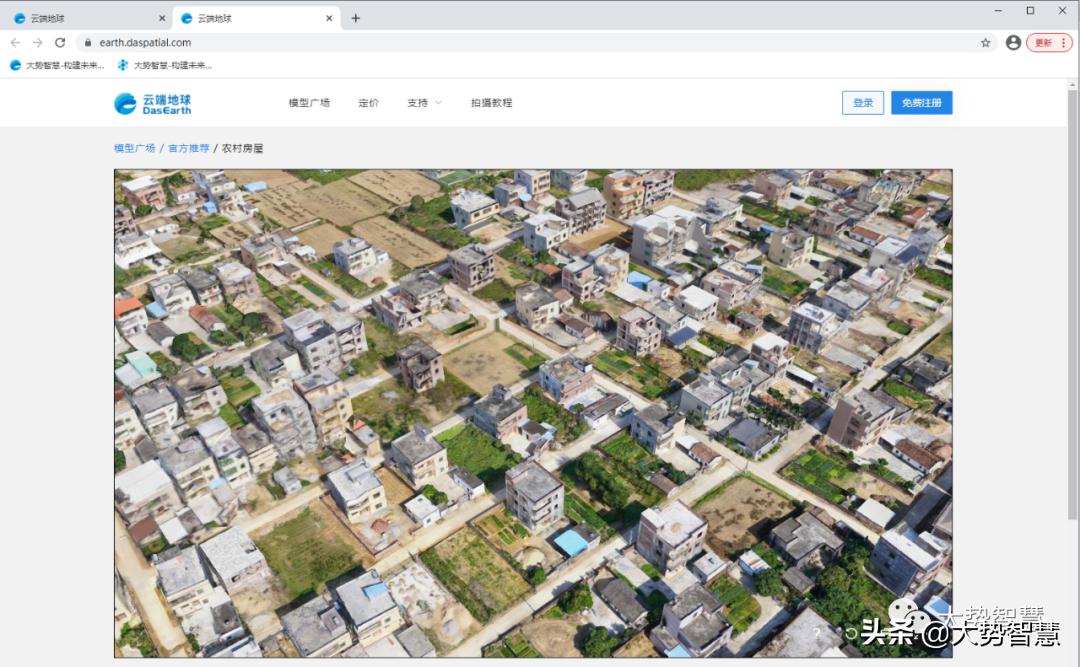Screen dimensions: 1080x667
Task: Click the page vertical scrollbar thumb
Action: (1072, 303)
